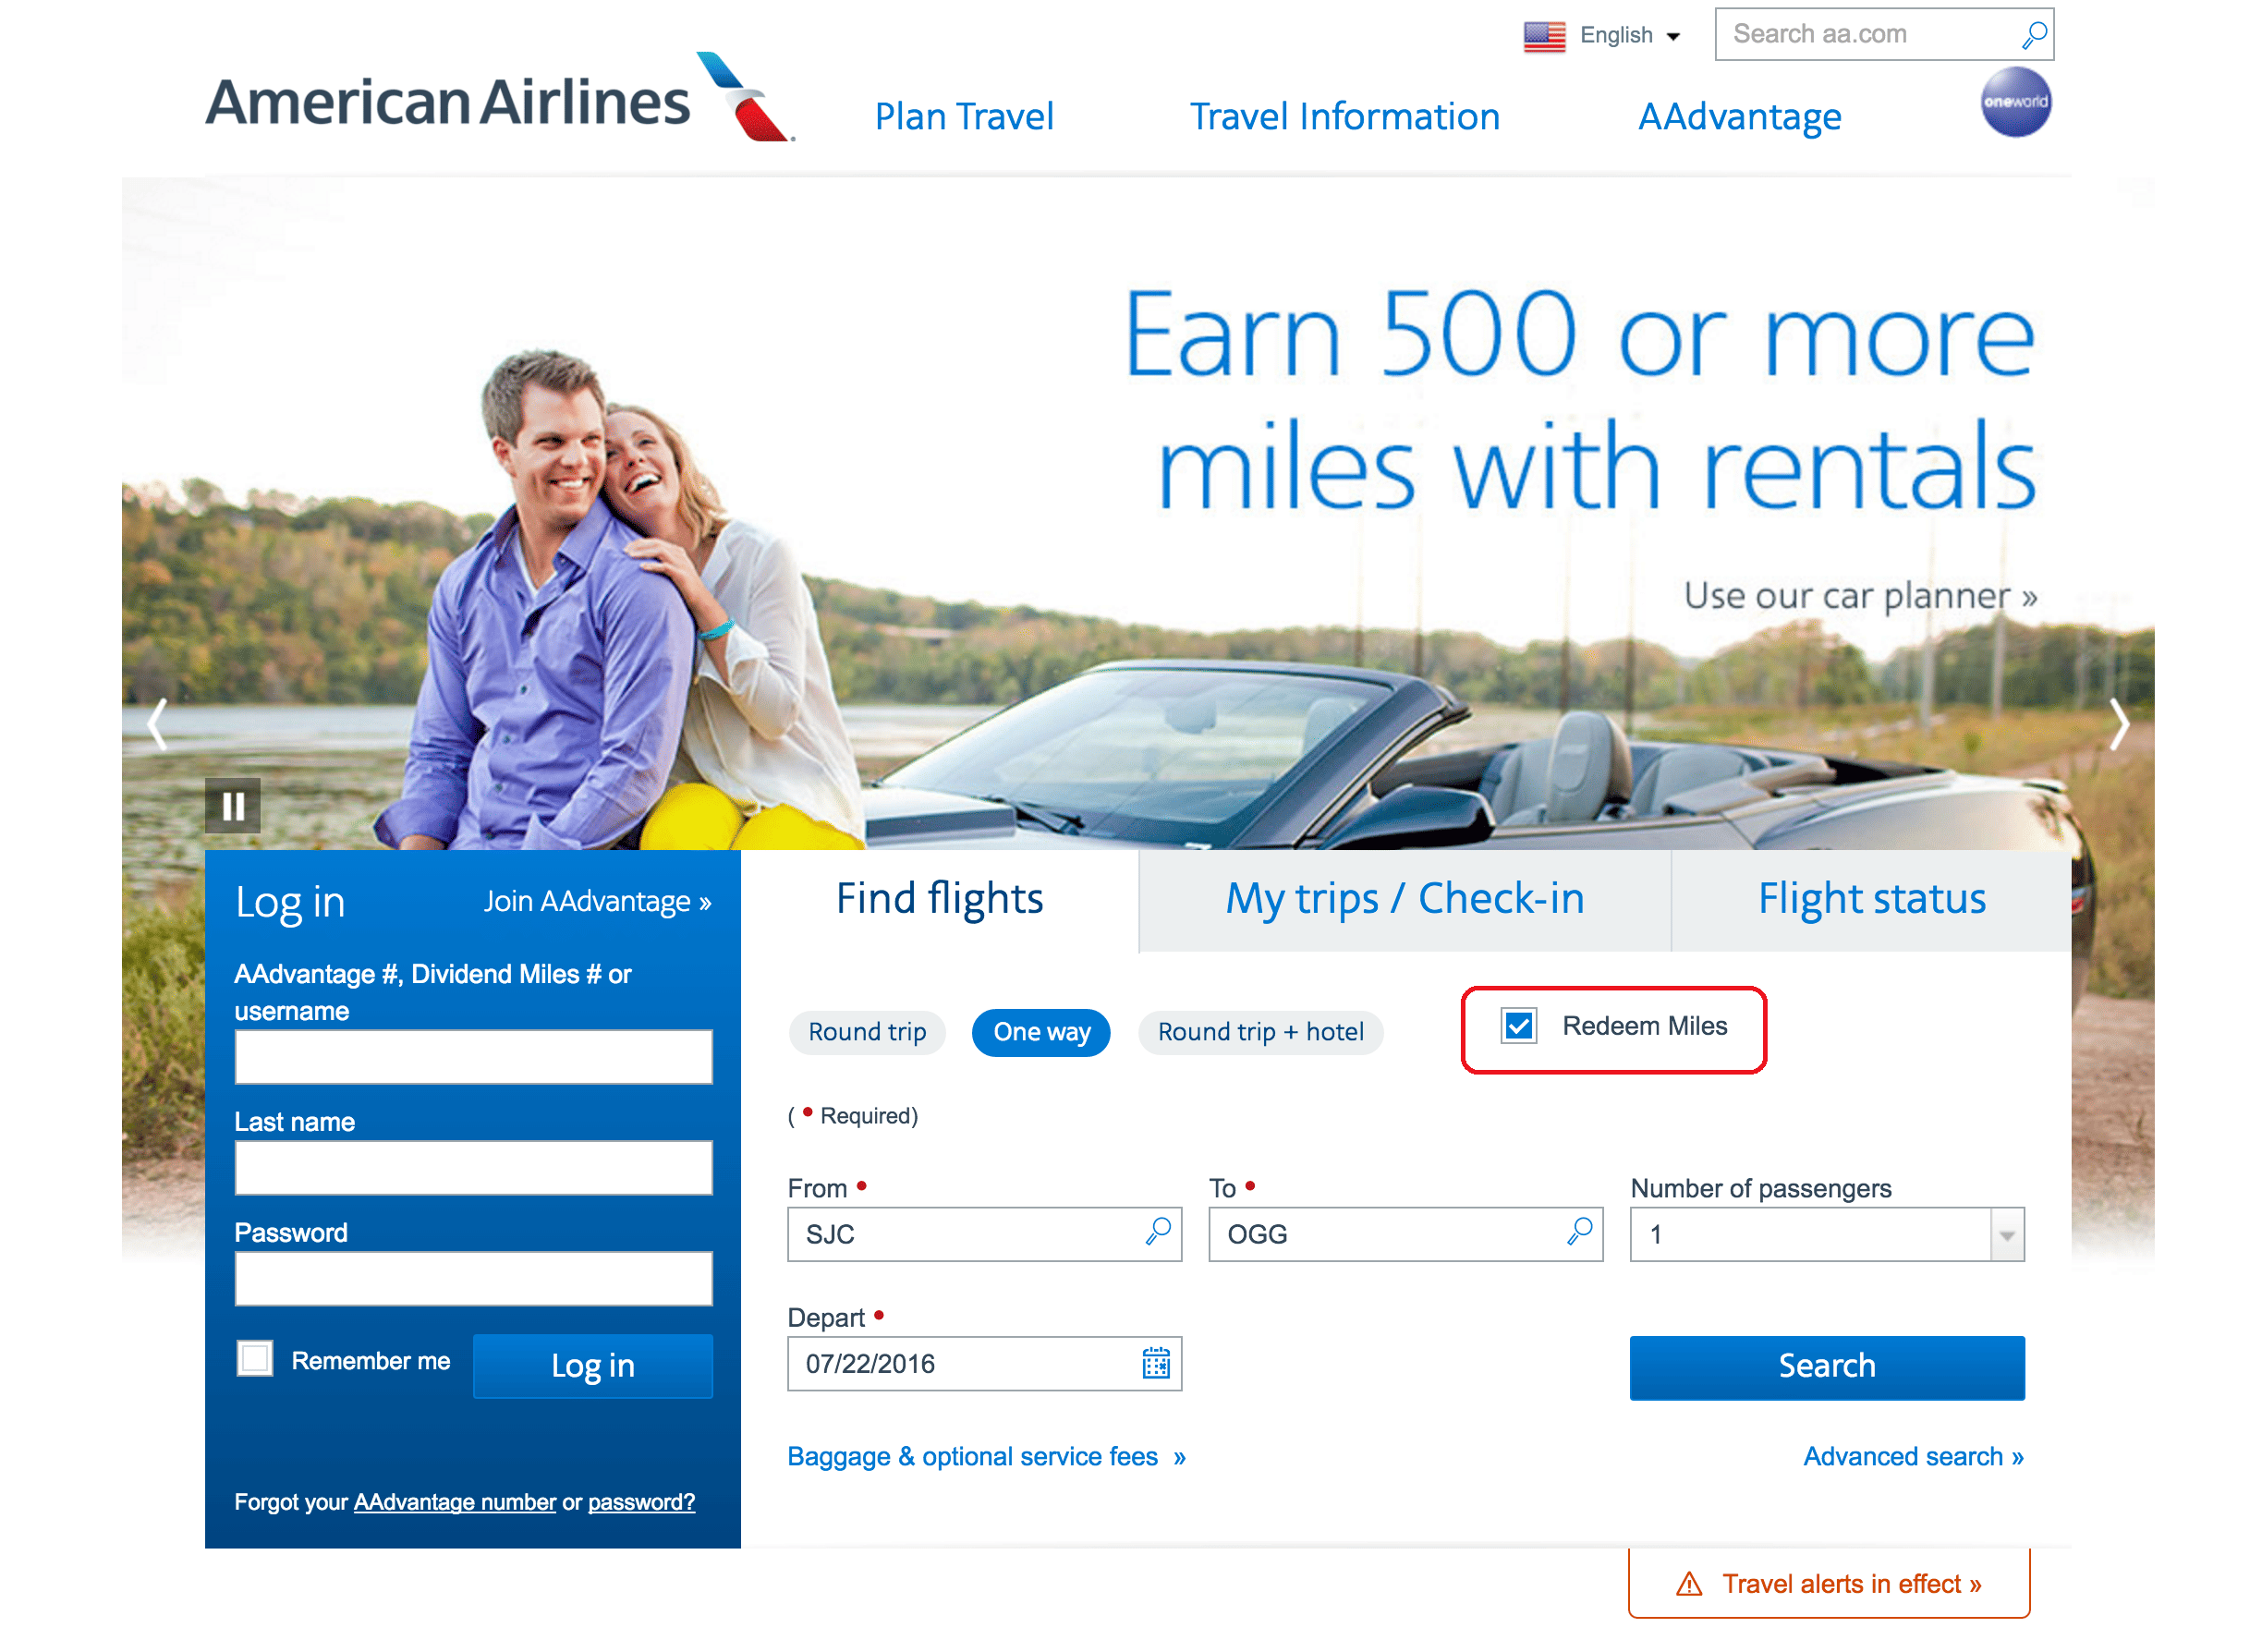The width and height of the screenshot is (2262, 1652).
Task: Open the airport lookup icon in From field
Action: pyautogui.click(x=1158, y=1232)
